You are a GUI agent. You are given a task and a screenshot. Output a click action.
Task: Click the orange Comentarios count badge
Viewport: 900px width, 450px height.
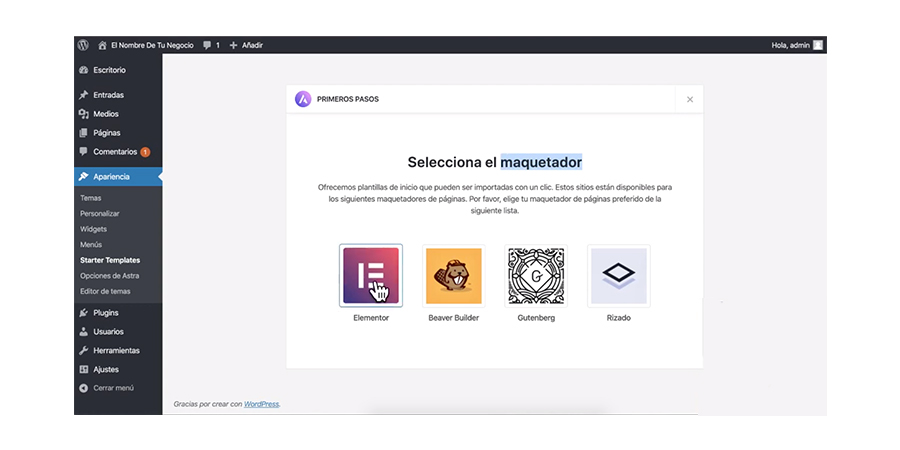point(145,152)
